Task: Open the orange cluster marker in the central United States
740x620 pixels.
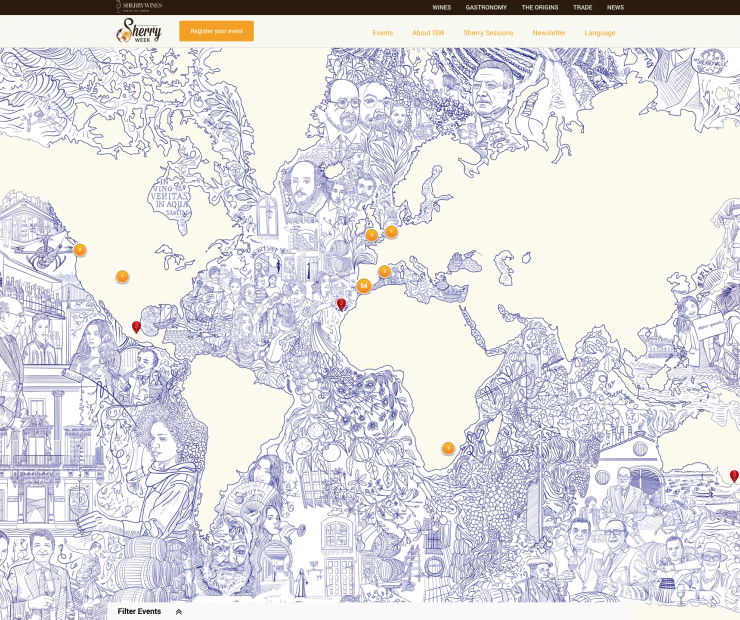Action: (x=122, y=276)
